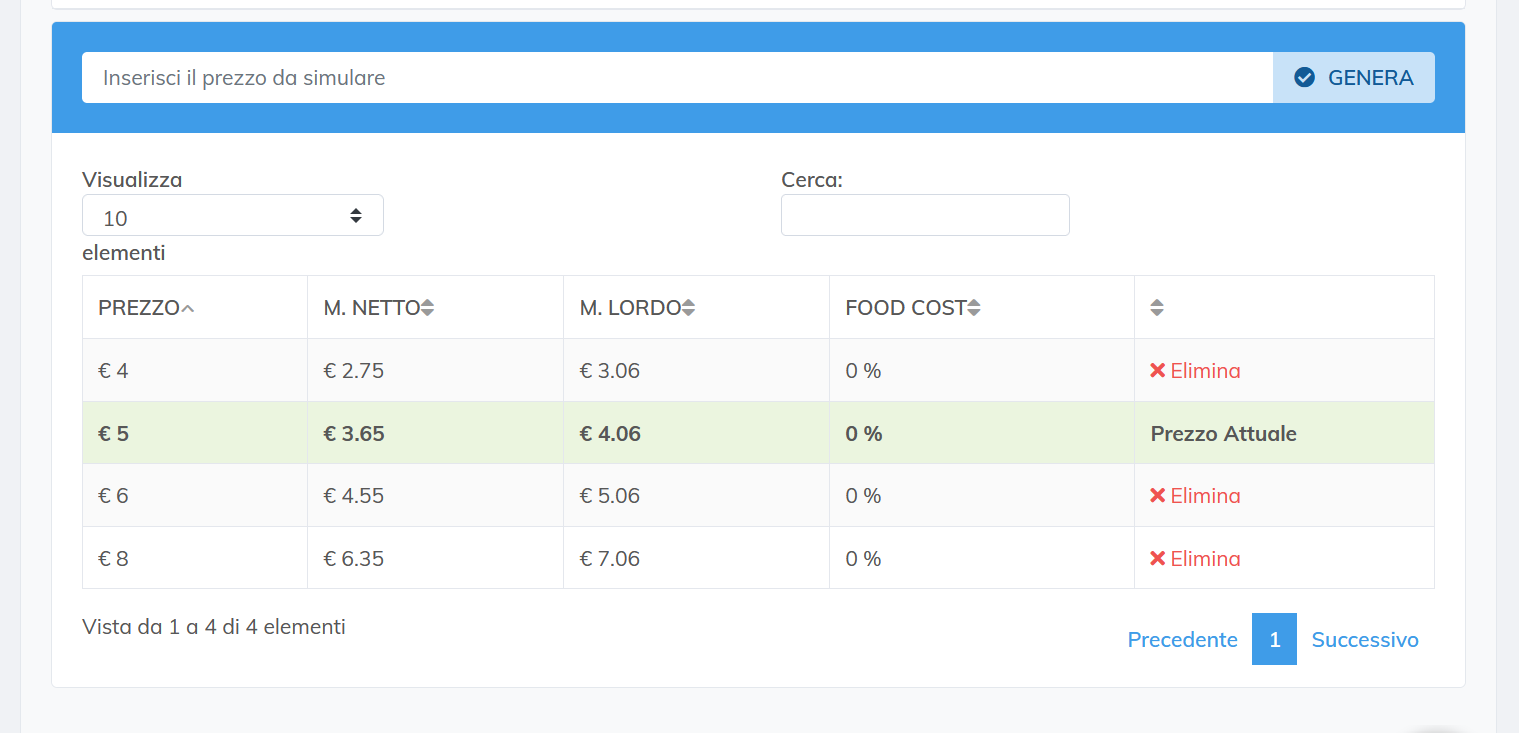Sort by PREZZO column arrow
This screenshot has height=733, width=1519.
(187, 308)
